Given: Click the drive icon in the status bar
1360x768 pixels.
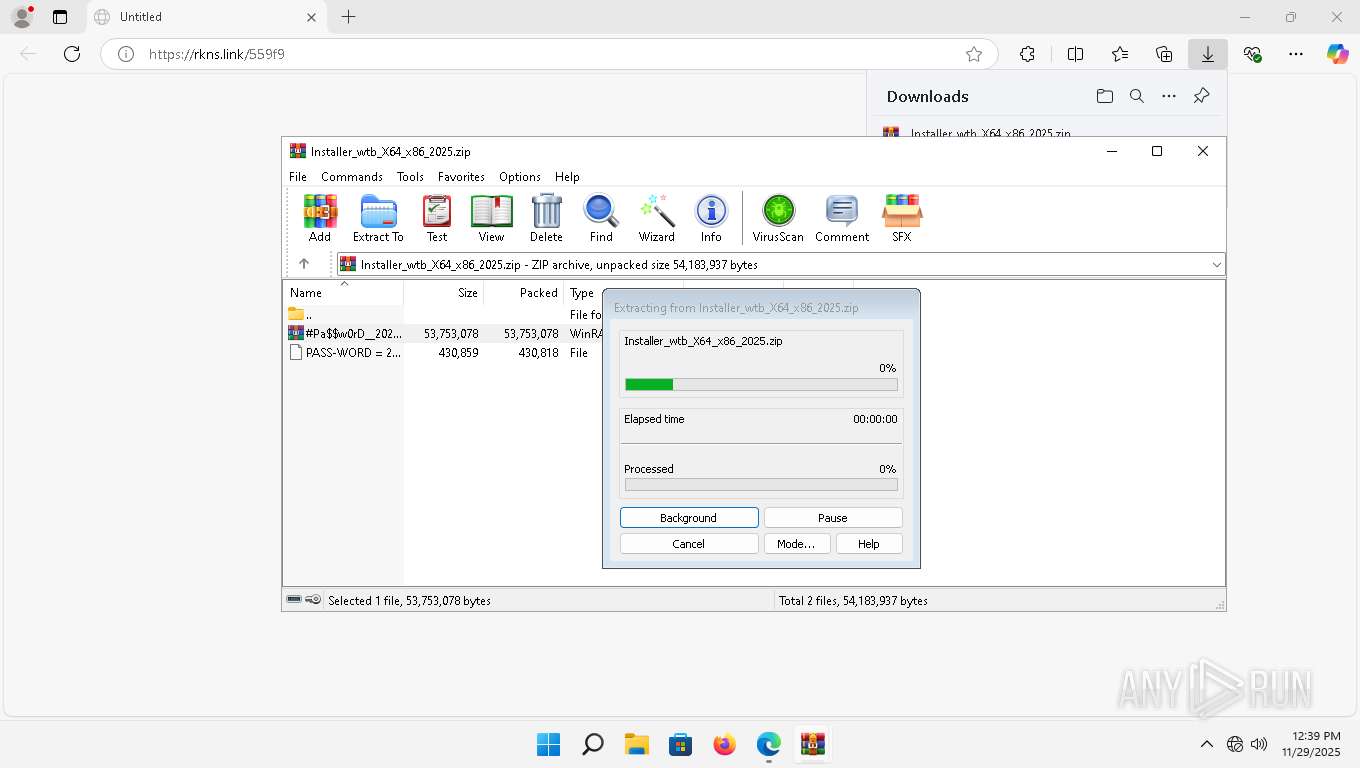Looking at the screenshot, I should [294, 600].
